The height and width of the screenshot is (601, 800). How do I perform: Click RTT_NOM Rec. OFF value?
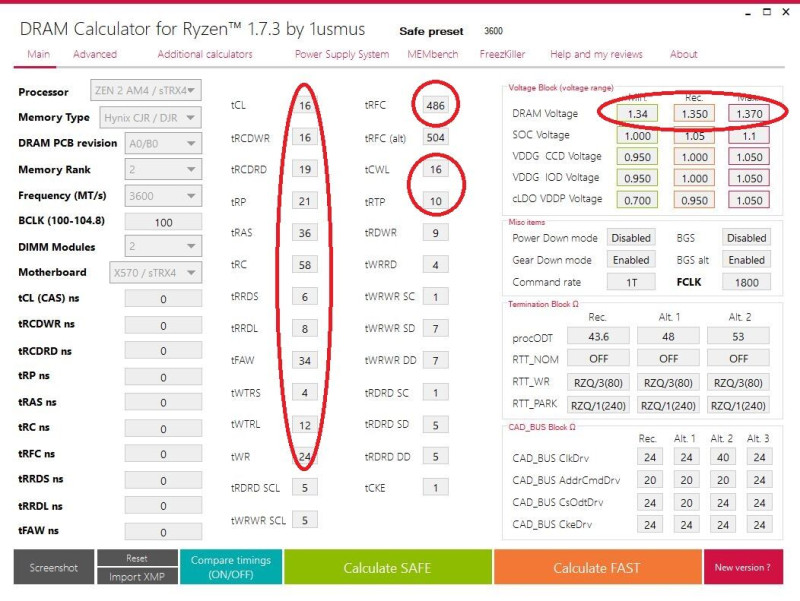598,359
